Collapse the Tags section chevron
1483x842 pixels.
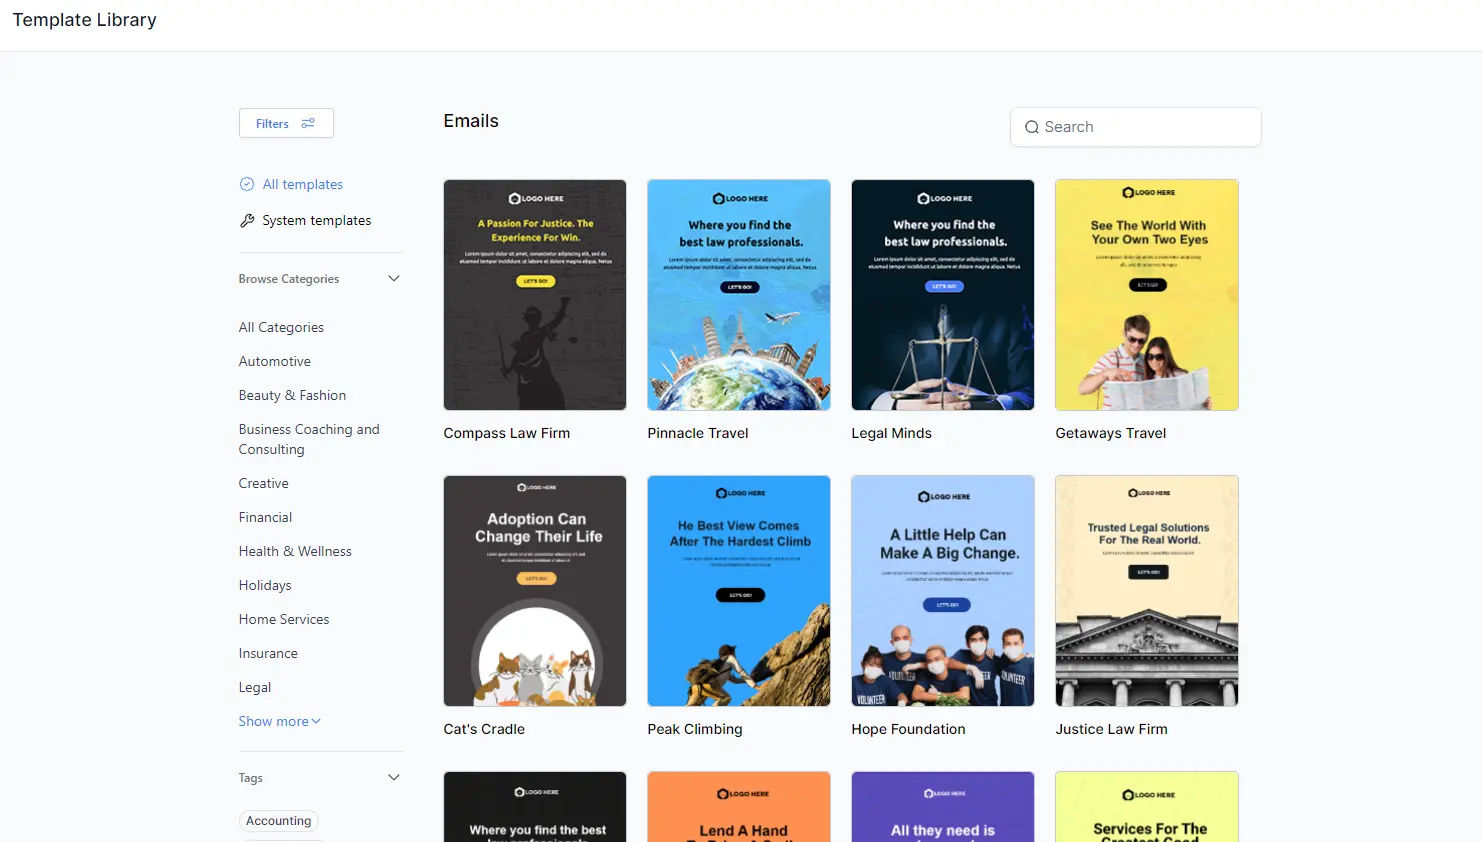[x=393, y=778]
